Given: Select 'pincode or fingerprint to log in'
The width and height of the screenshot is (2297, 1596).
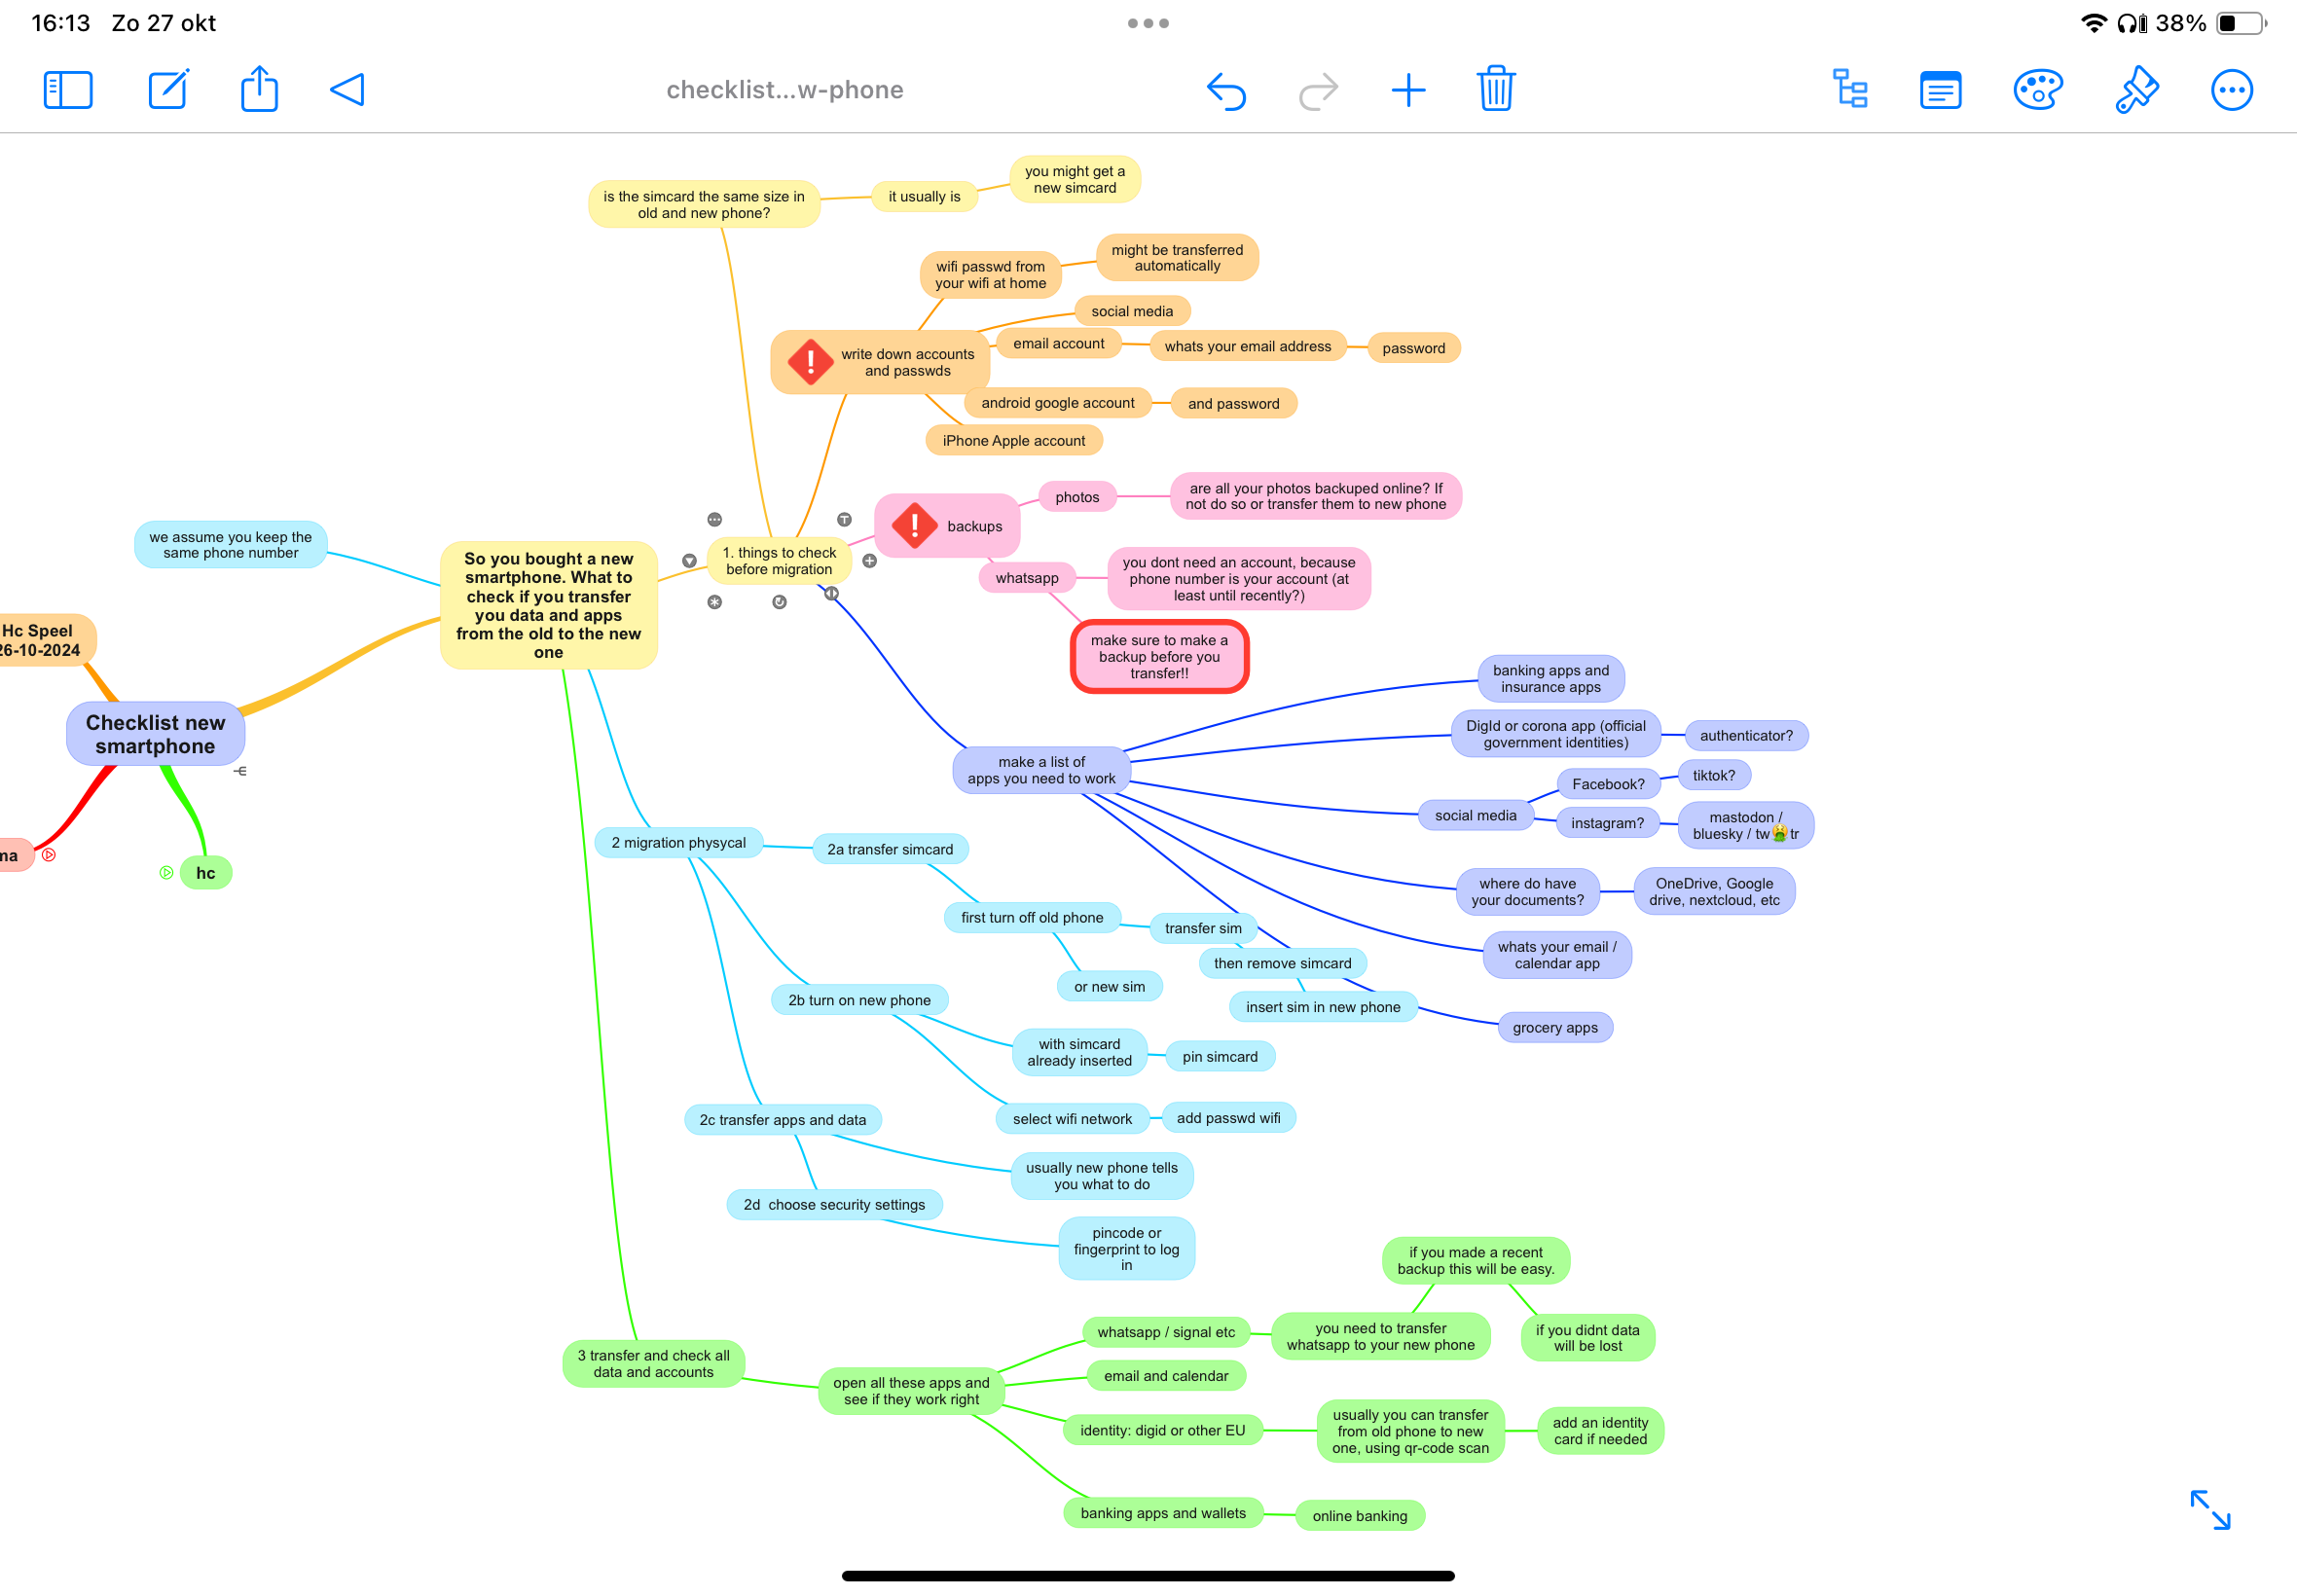Looking at the screenshot, I should [x=1126, y=1248].
